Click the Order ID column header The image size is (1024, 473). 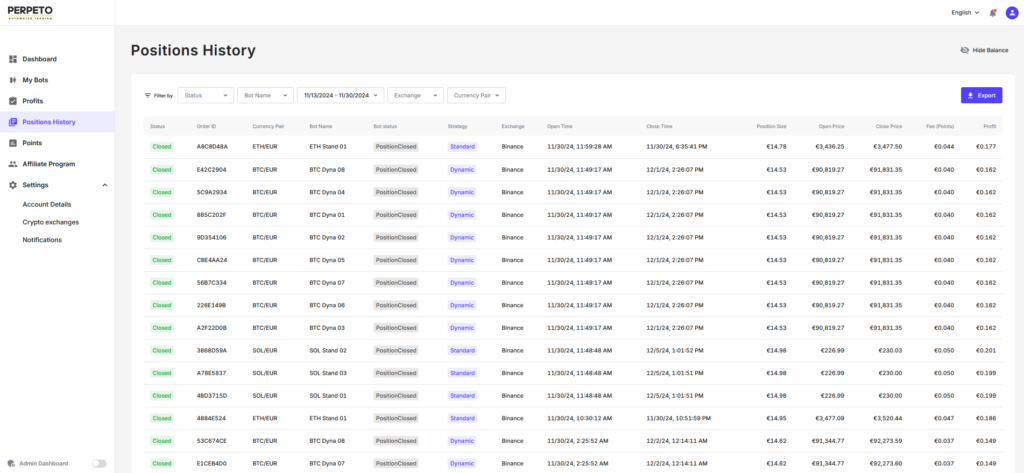tap(206, 126)
